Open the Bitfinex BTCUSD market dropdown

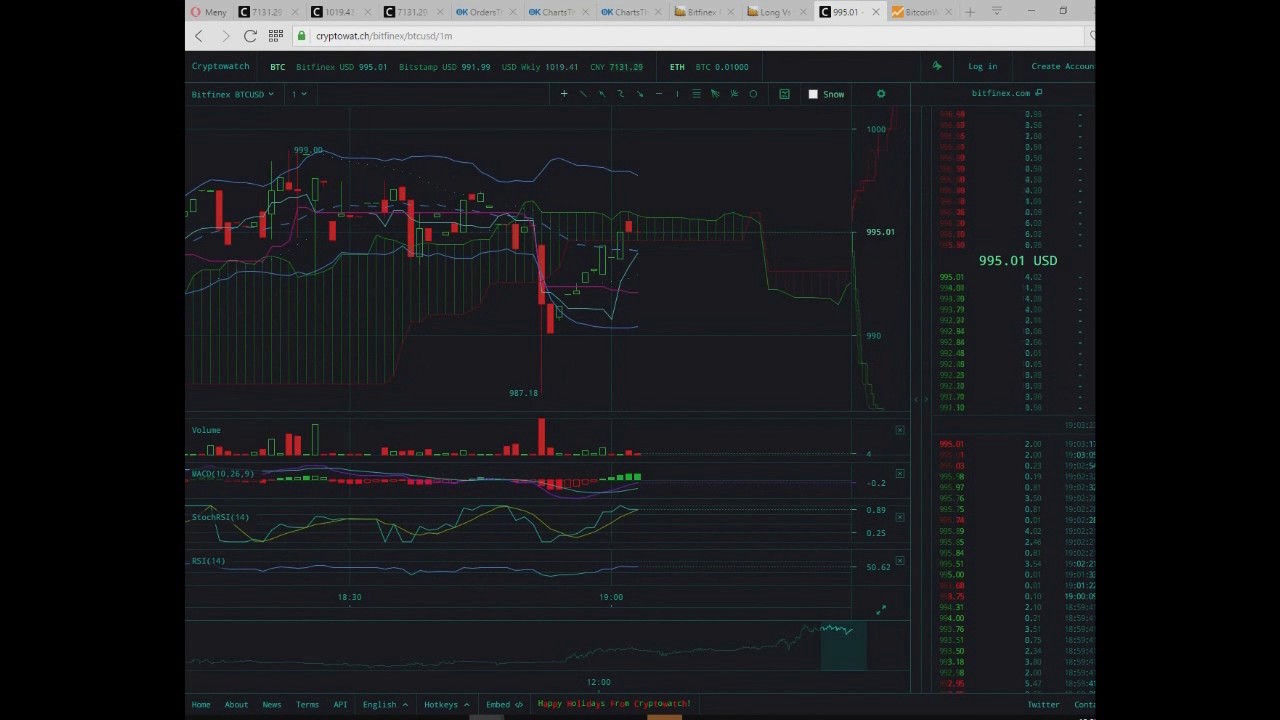tap(232, 94)
